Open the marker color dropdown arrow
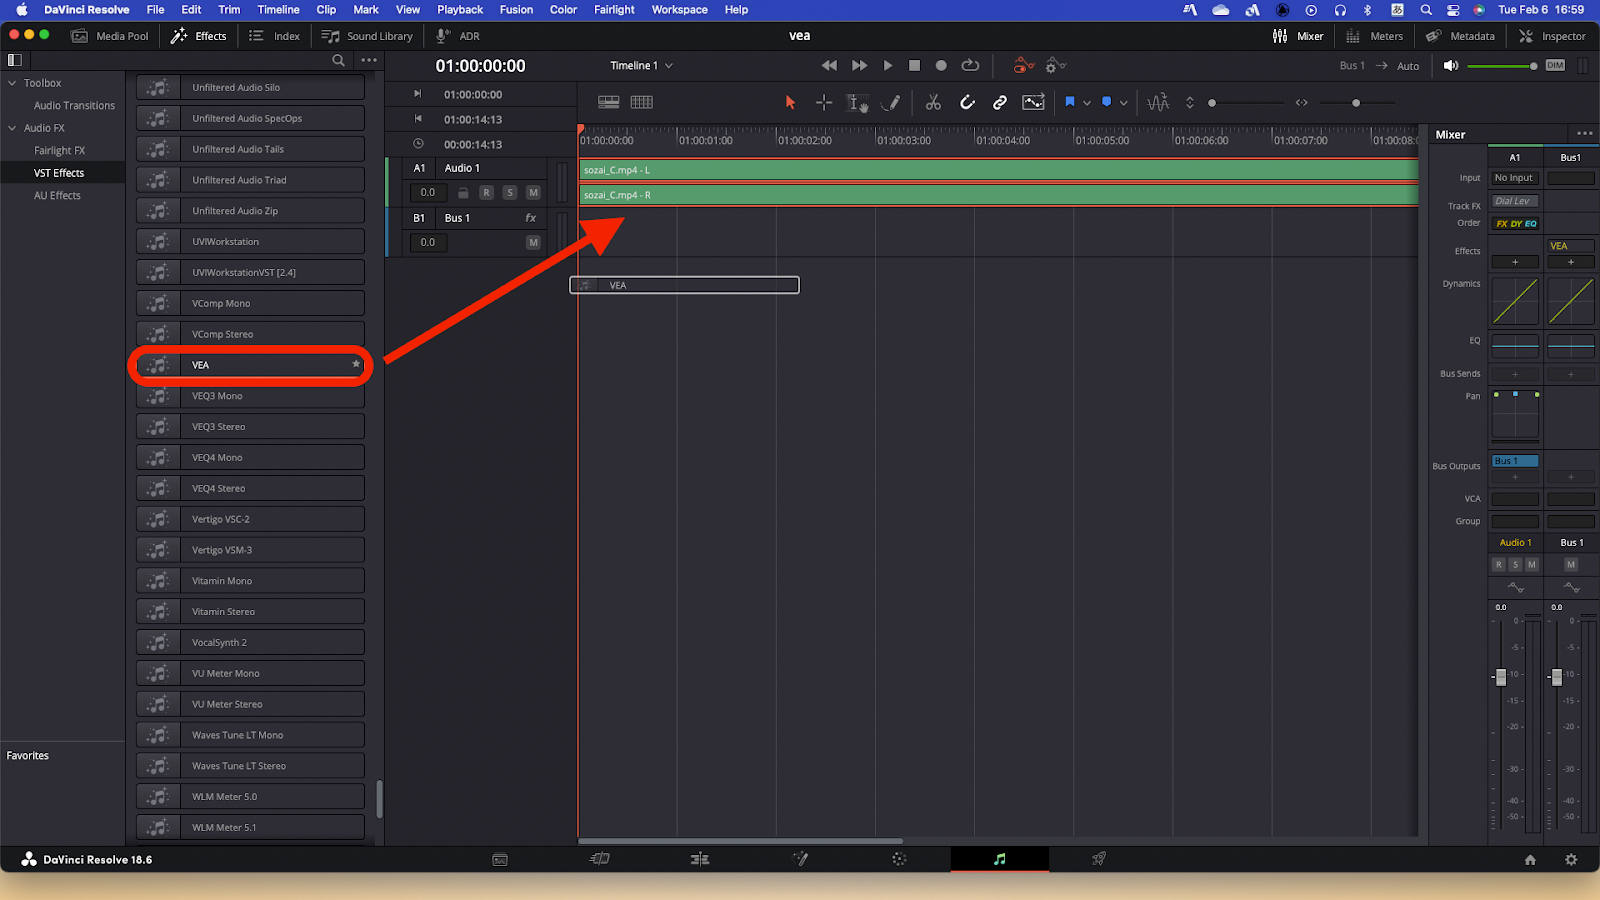The height and width of the screenshot is (900, 1600). click(1124, 103)
